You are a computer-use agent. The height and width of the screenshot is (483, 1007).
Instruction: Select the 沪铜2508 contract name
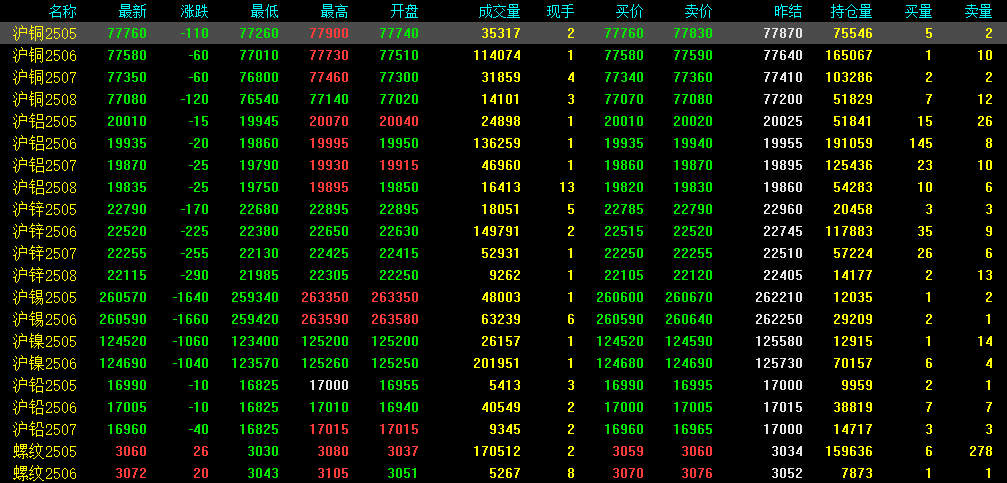tap(44, 100)
